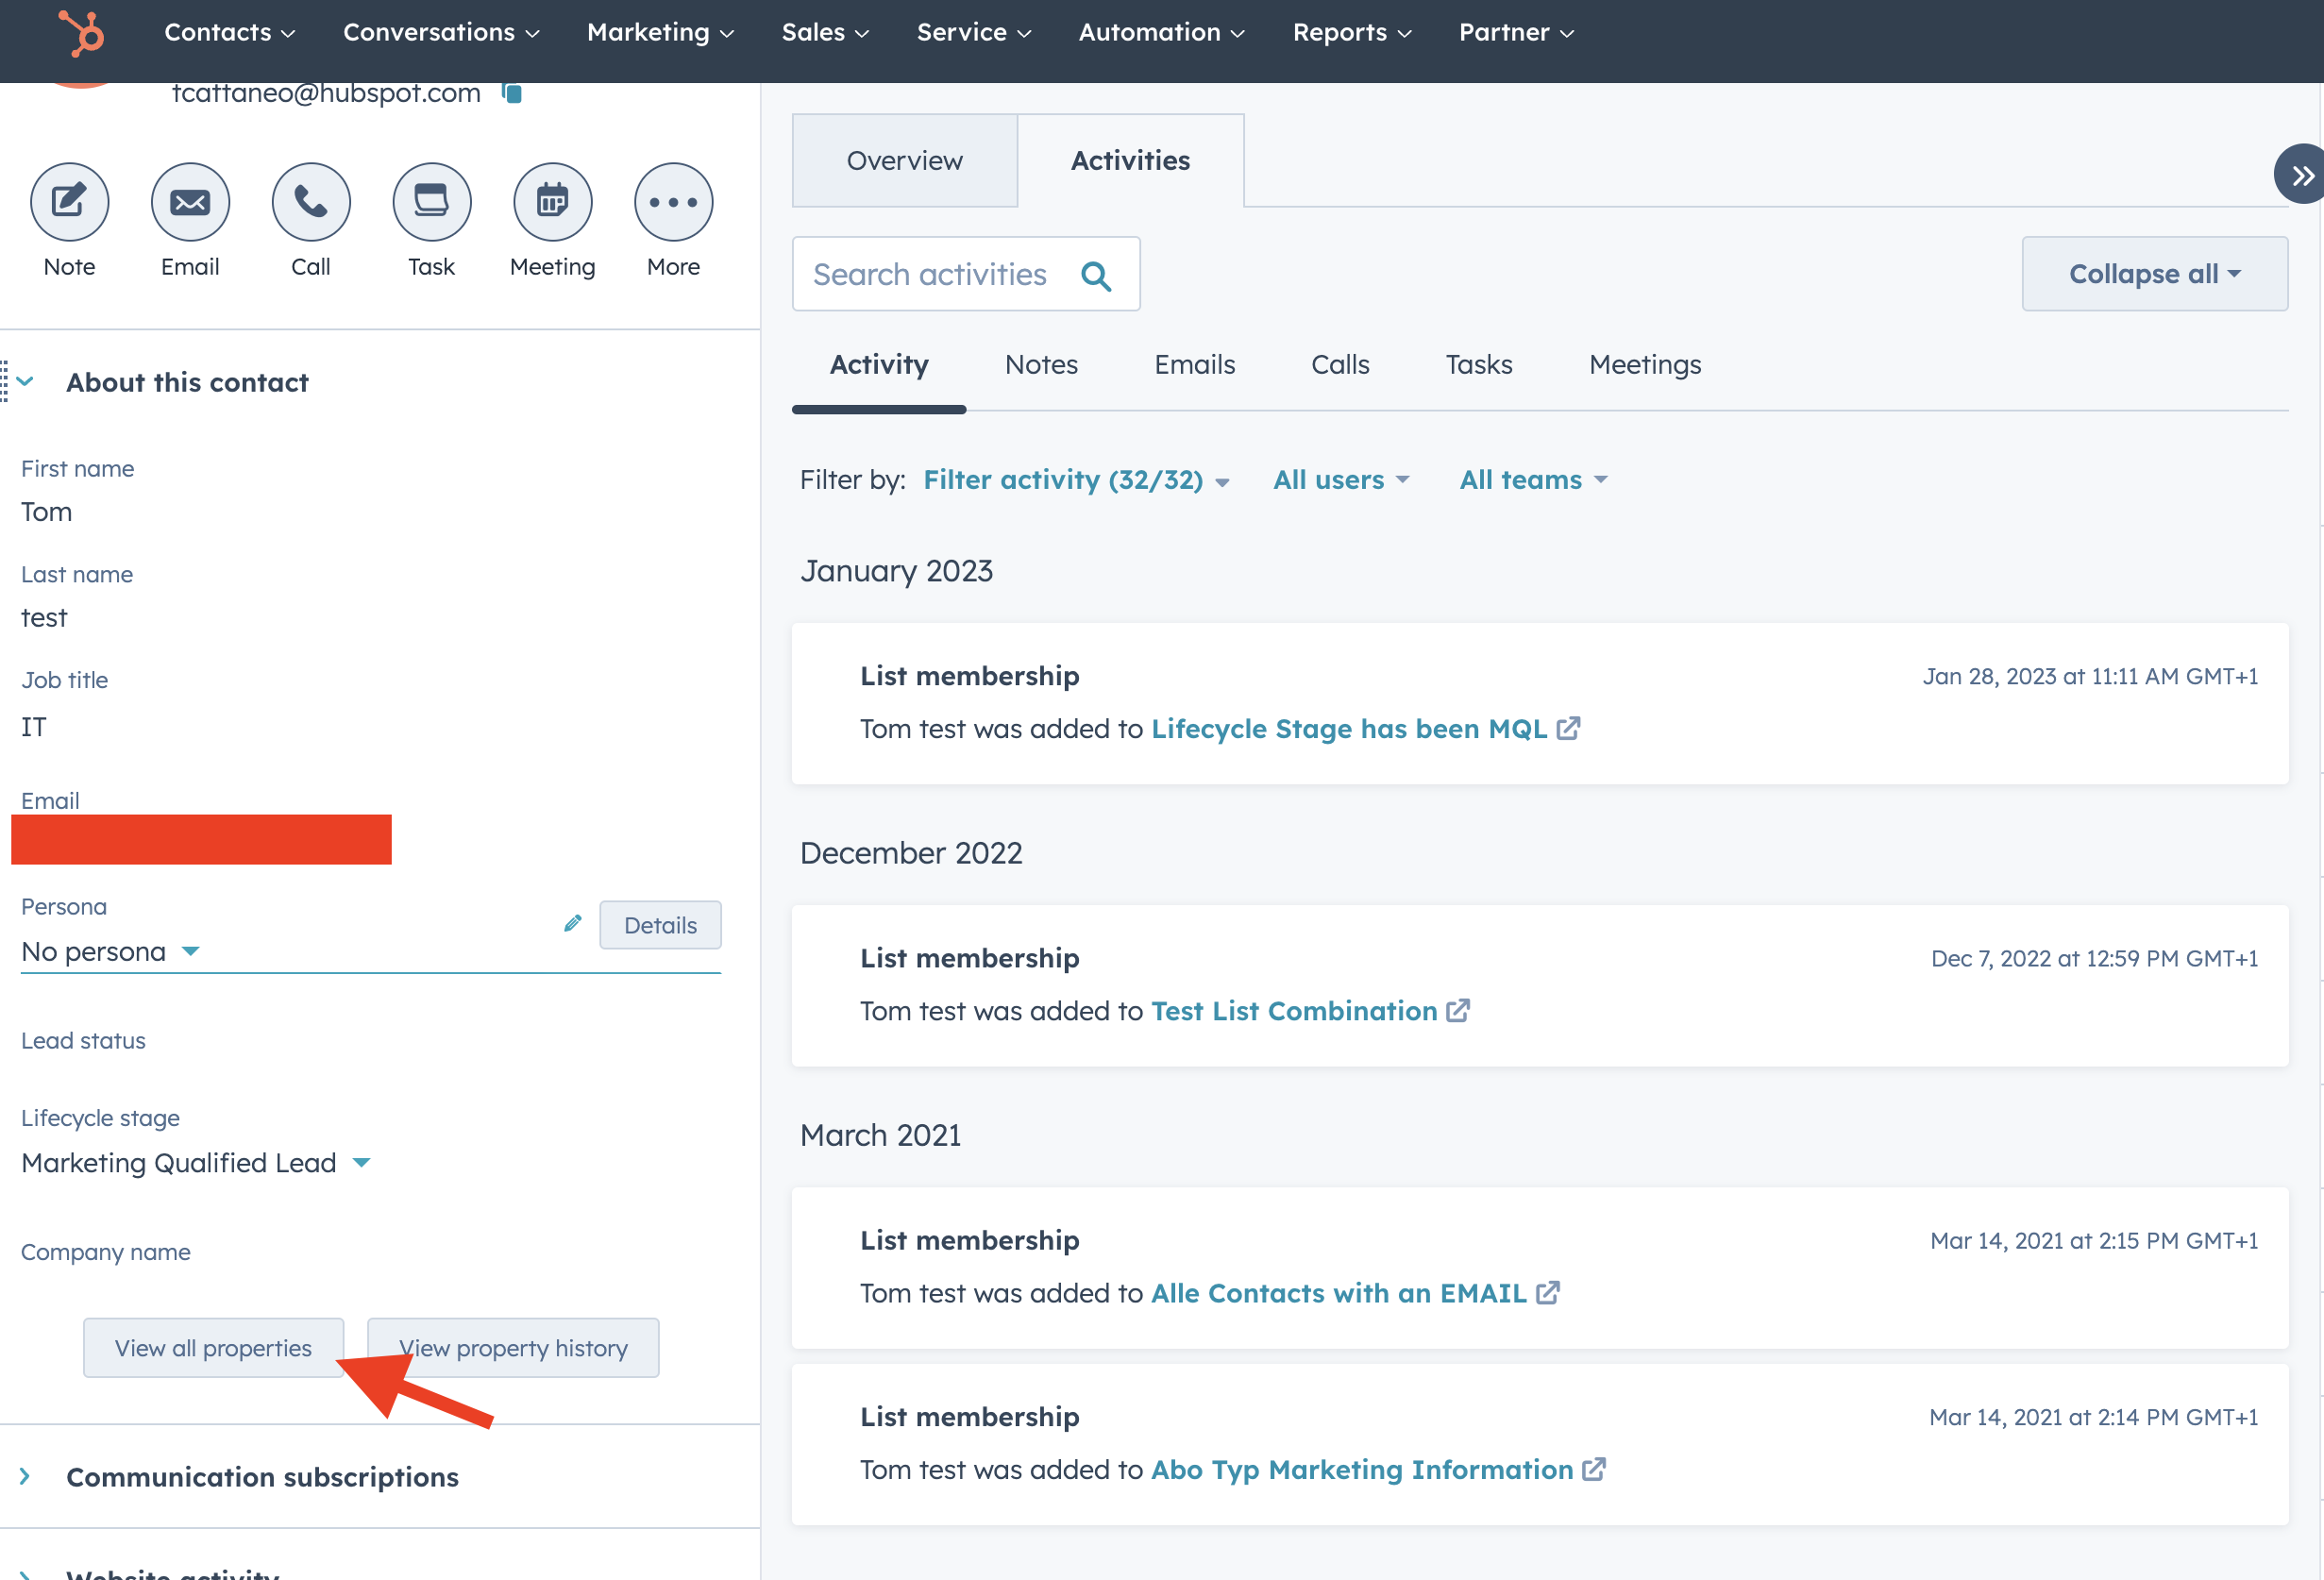Create a new Note for this contact
Image resolution: width=2324 pixels, height=1580 pixels.
click(x=68, y=201)
